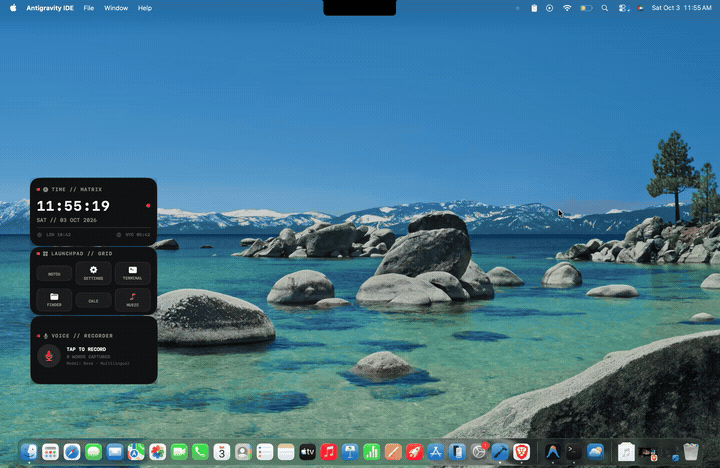Screen dimensions: 720x468
Task: Open the App Store in the Dock
Action: tap(436, 452)
